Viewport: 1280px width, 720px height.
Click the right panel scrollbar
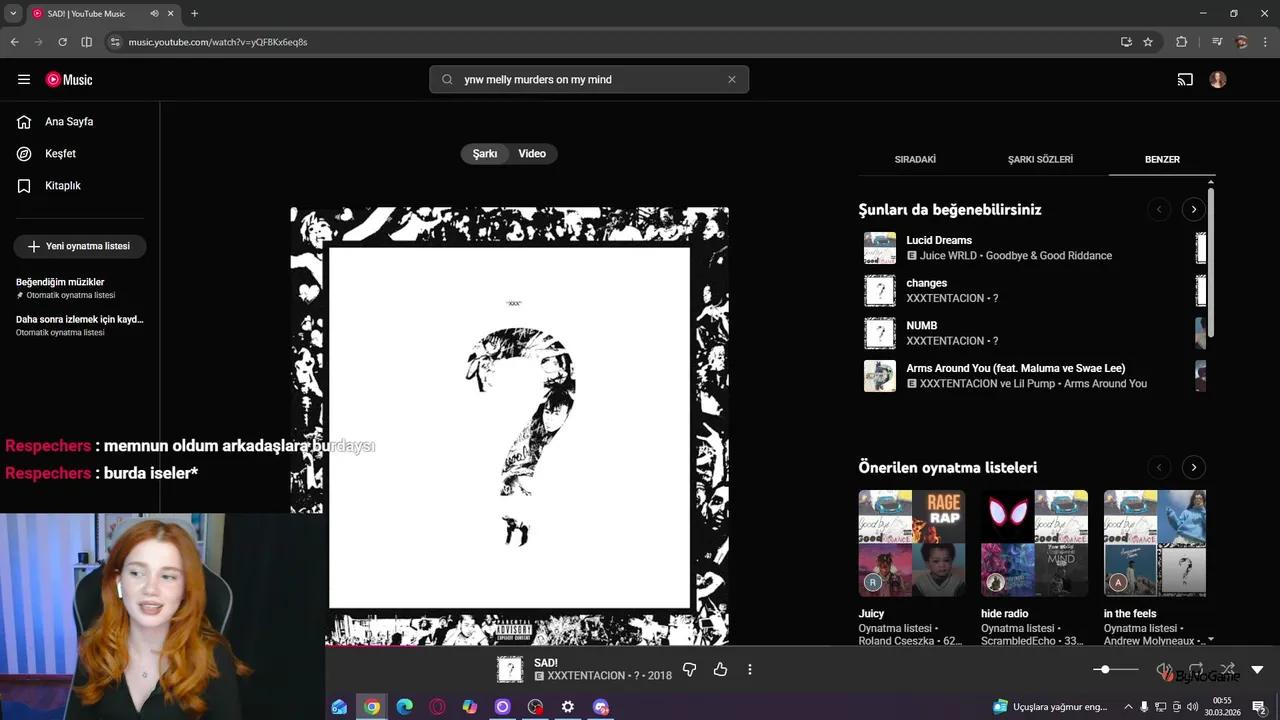(x=1211, y=260)
